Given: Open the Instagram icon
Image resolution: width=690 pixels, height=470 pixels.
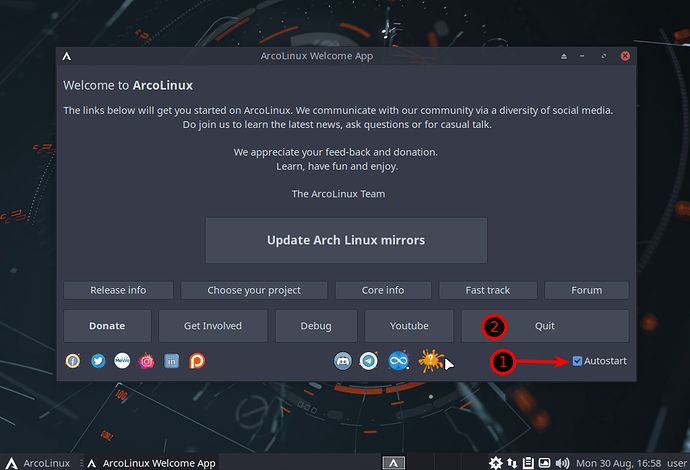Looking at the screenshot, I should [x=147, y=361].
